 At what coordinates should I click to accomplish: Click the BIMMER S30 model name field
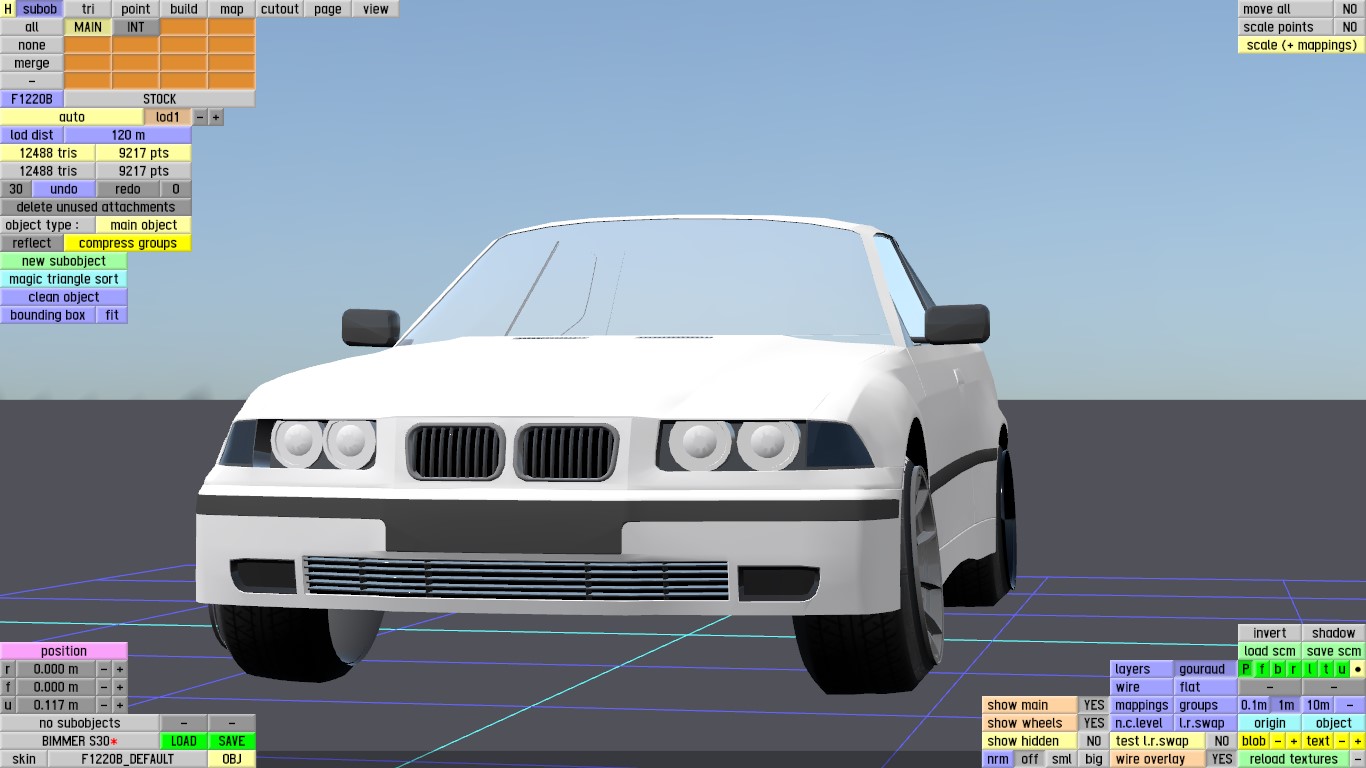coord(80,741)
